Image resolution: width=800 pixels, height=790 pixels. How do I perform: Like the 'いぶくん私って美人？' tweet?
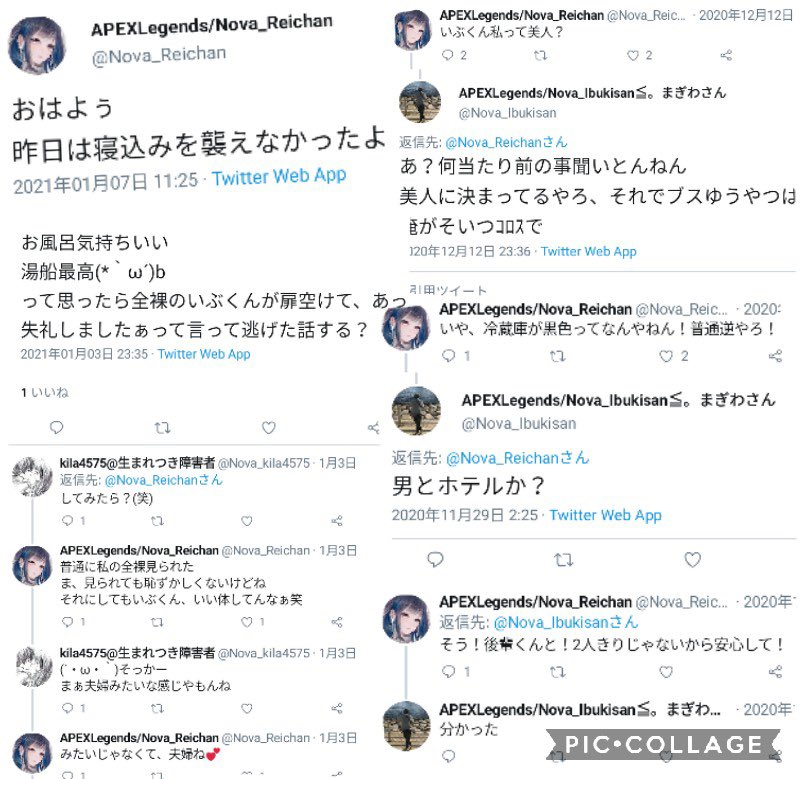pos(633,55)
